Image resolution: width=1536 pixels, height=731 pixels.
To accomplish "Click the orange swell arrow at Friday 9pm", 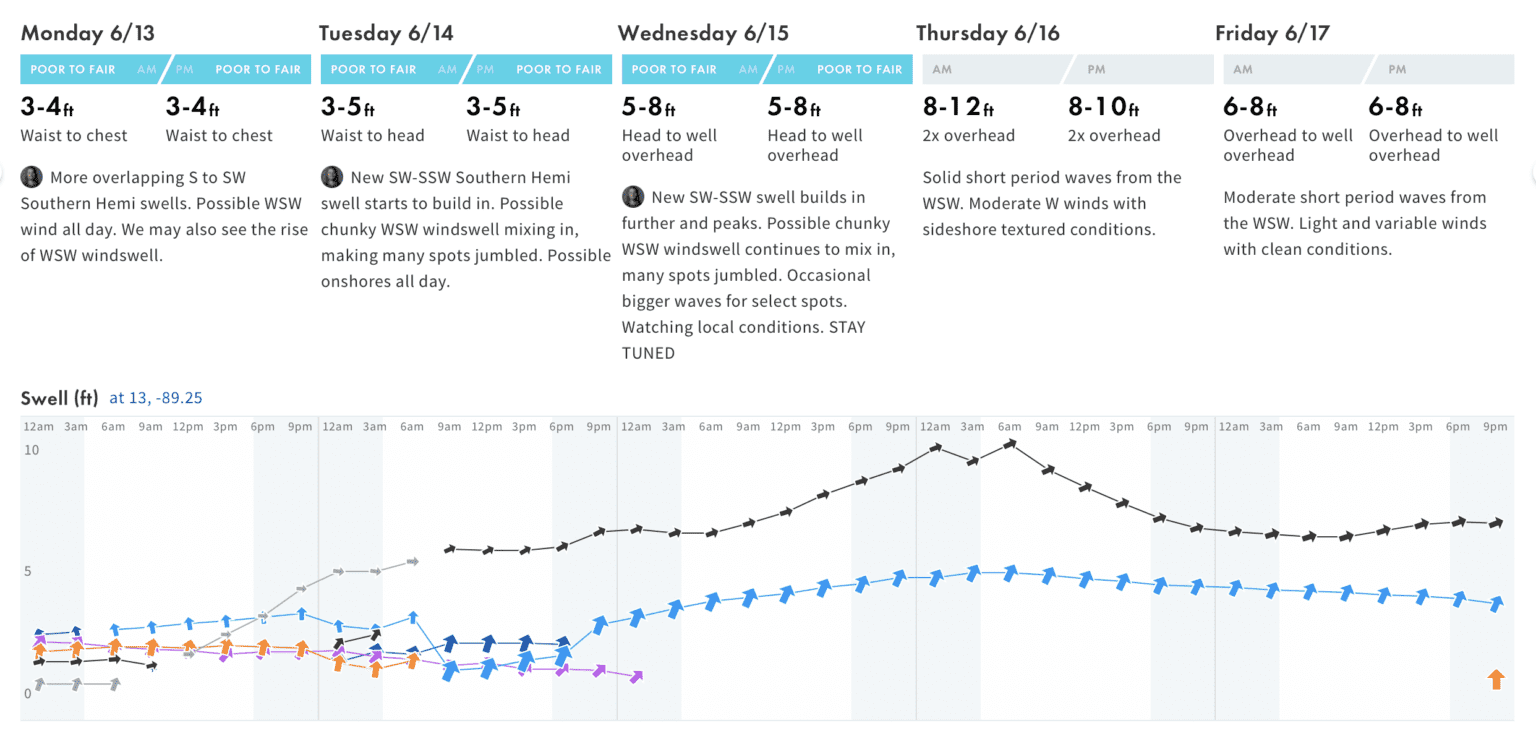I will 1496,680.
